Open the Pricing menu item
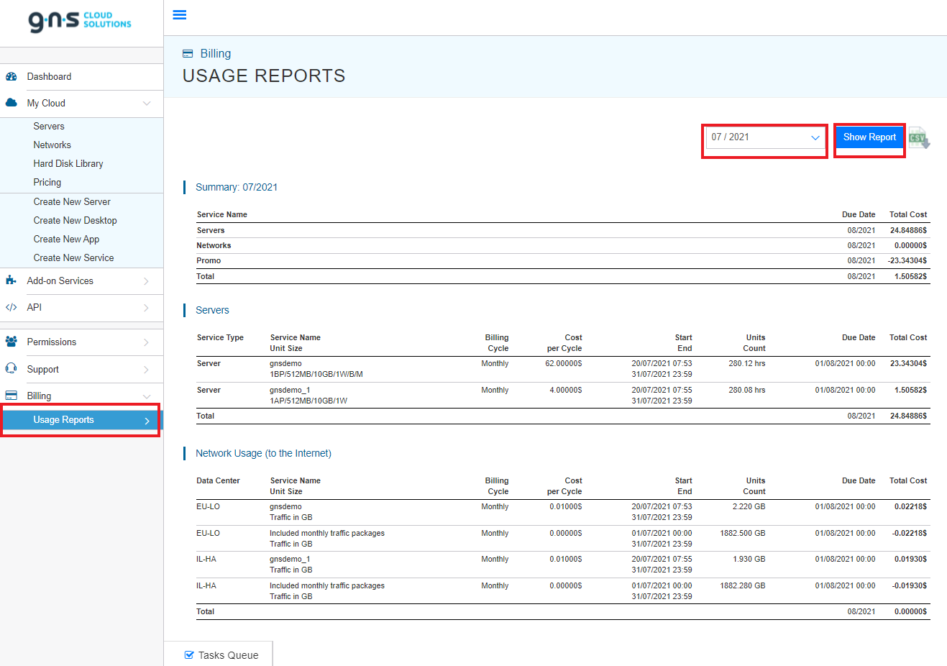Screen dimensions: 947x666 pos(47,182)
